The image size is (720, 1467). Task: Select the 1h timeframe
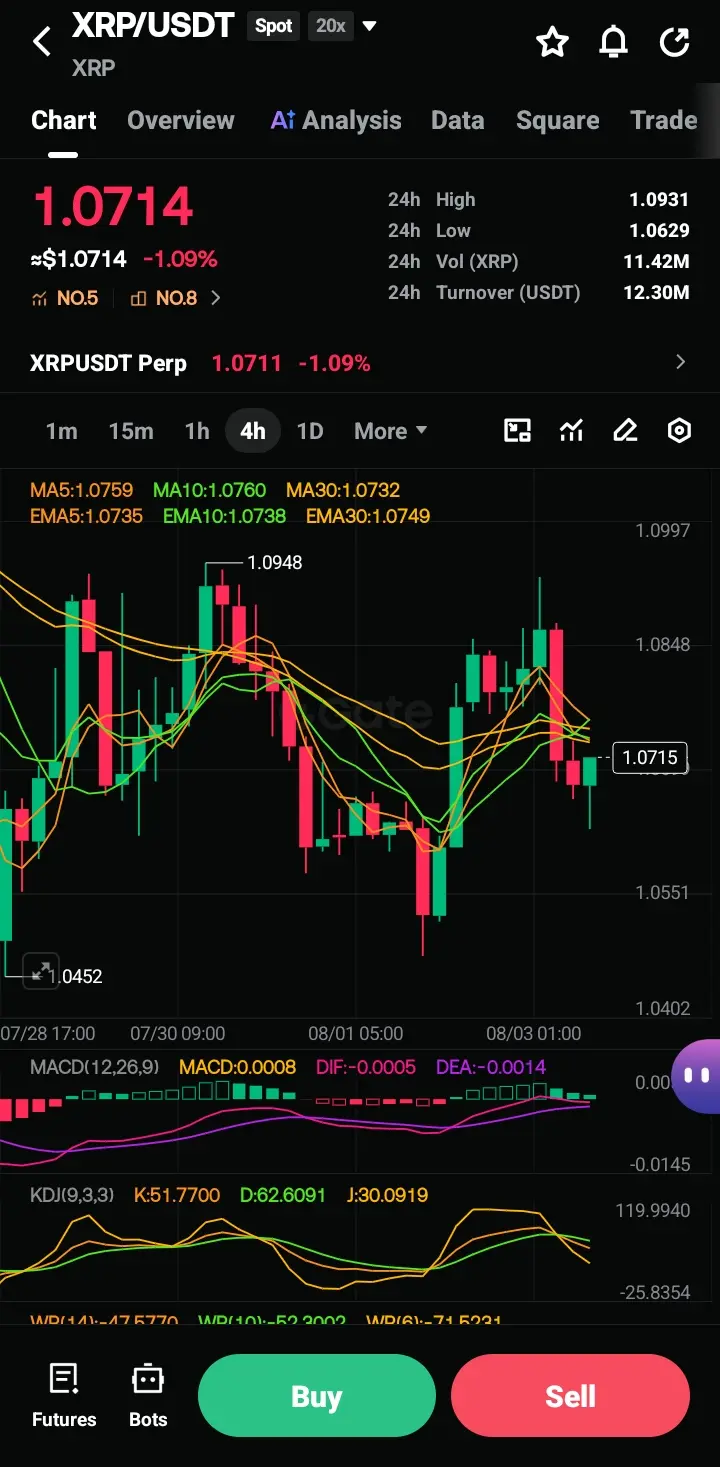[x=197, y=431]
